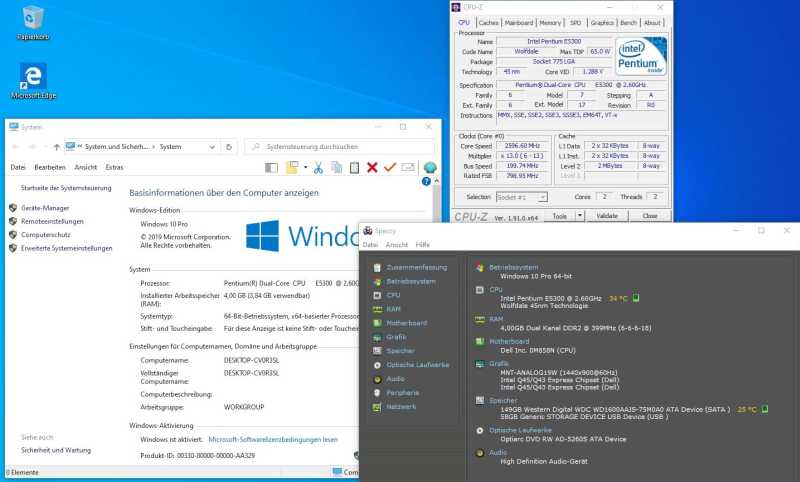
Task: Open the Ansicht menu in System window
Action: pyautogui.click(x=86, y=167)
